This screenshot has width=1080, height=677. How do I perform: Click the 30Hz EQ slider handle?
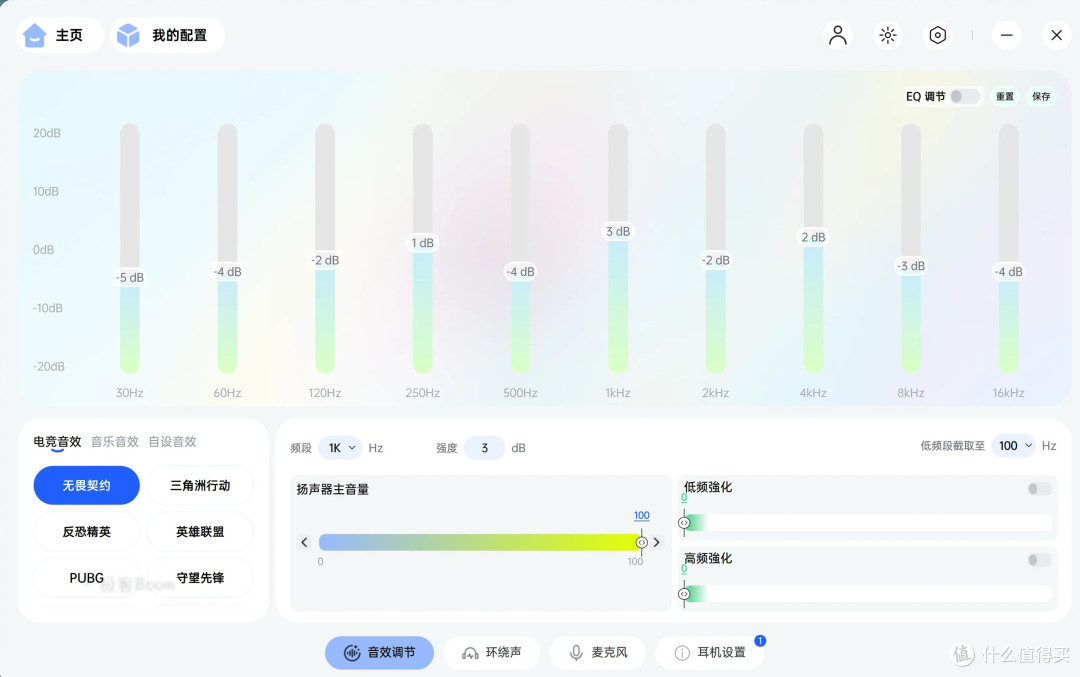[x=129, y=278]
